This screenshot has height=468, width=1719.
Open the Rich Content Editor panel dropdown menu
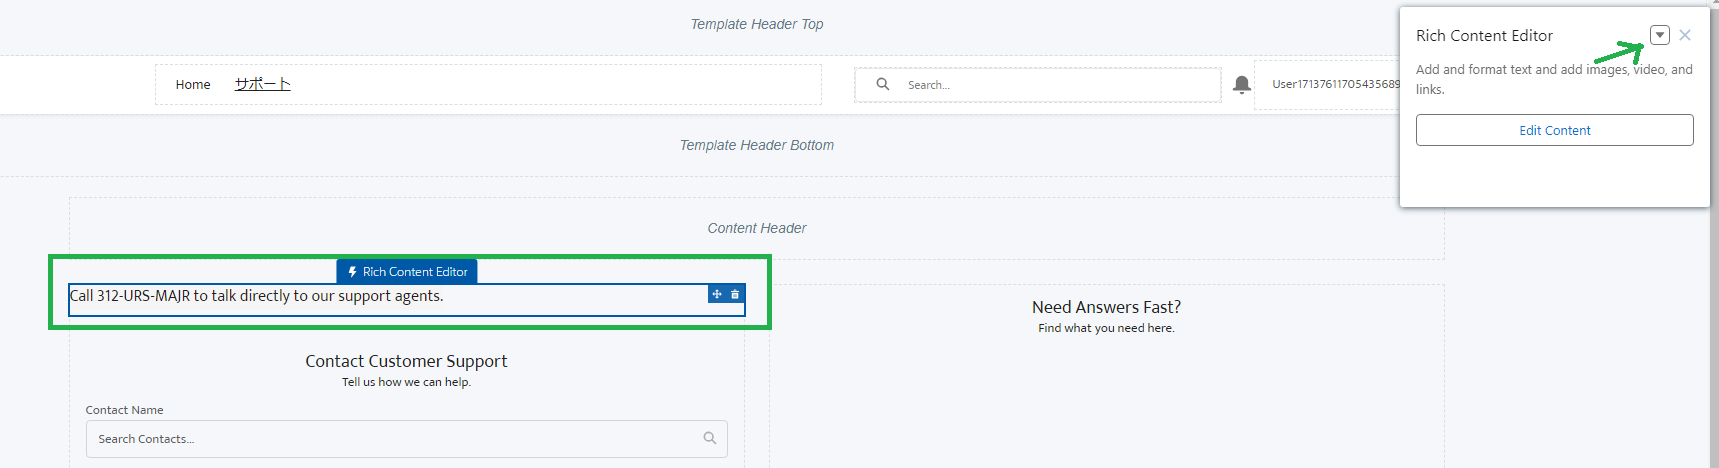point(1660,35)
